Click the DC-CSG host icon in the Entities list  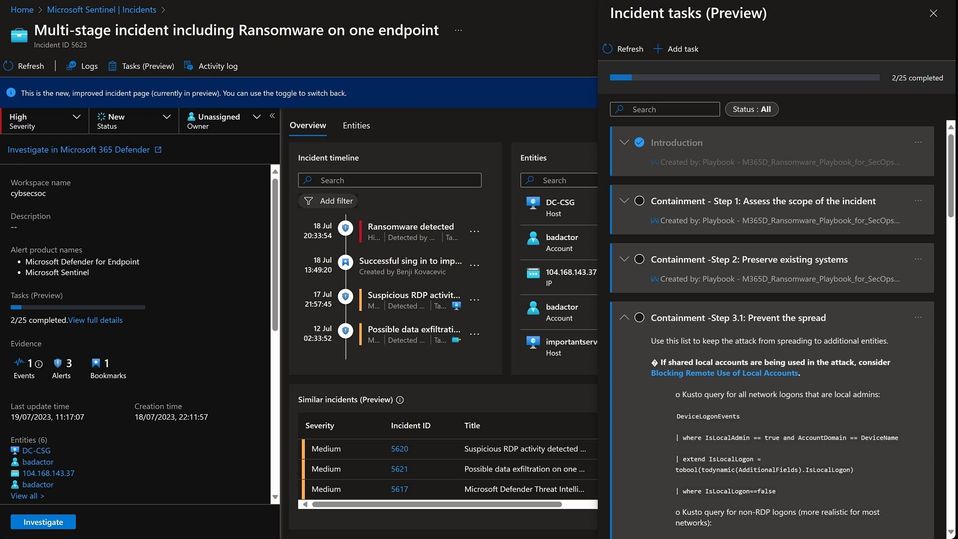tap(533, 204)
